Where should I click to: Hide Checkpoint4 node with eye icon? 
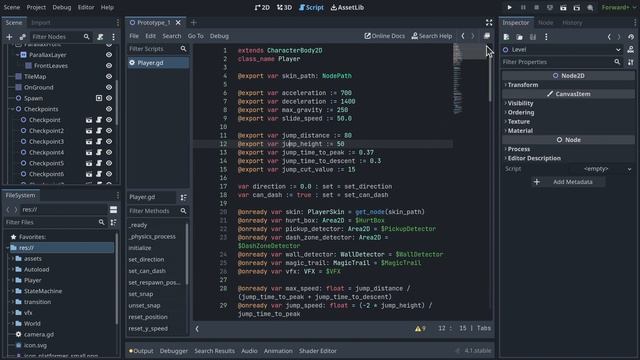pos(109,152)
